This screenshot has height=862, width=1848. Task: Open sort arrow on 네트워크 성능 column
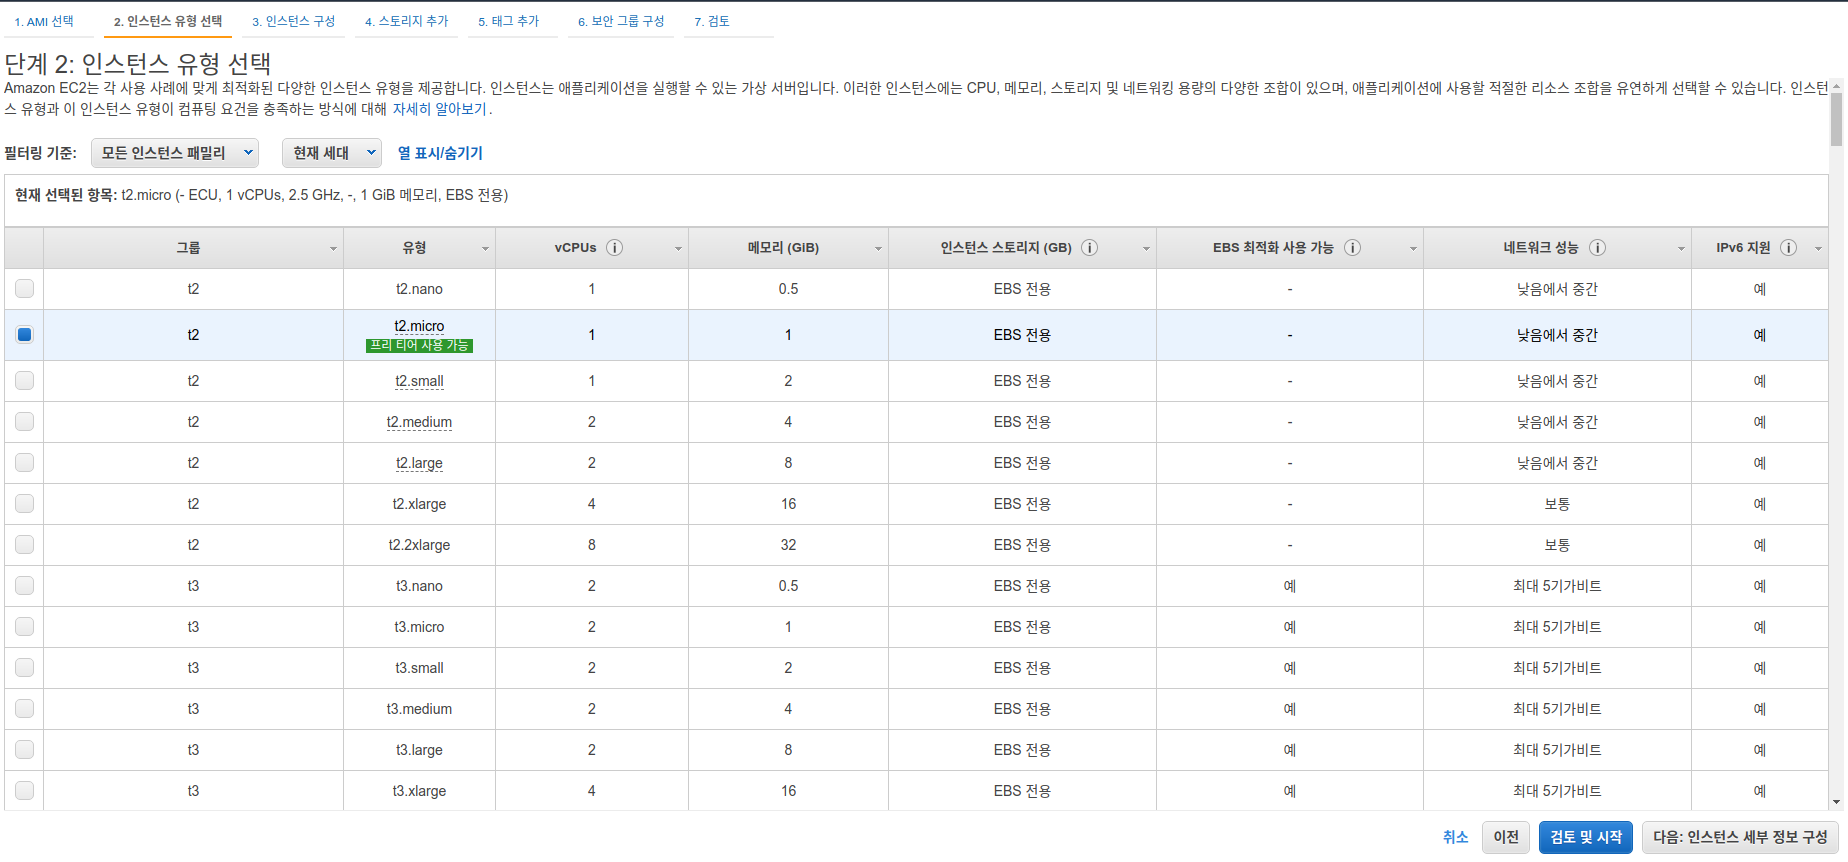pyautogui.click(x=1681, y=249)
